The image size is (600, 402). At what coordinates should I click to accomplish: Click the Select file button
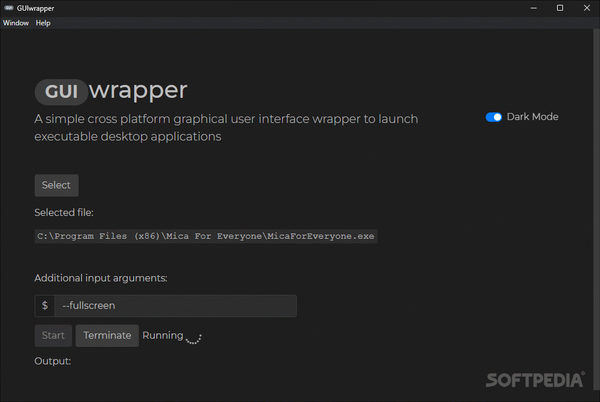[x=56, y=186]
